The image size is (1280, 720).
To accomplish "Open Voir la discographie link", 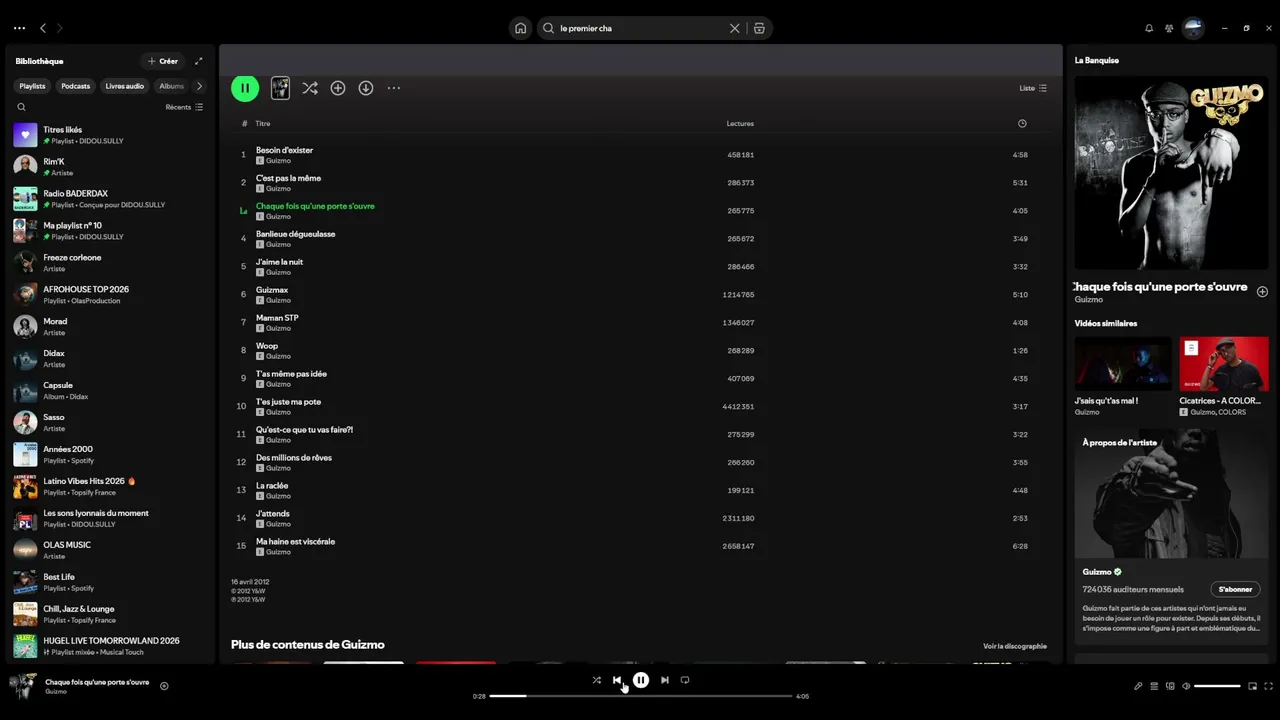I will [x=1015, y=646].
